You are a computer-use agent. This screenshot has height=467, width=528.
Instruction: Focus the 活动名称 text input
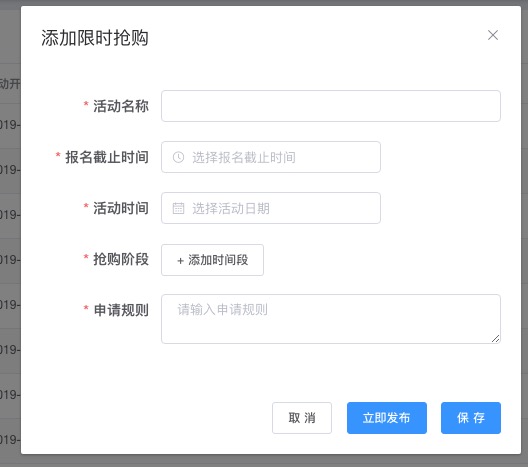pyautogui.click(x=331, y=106)
